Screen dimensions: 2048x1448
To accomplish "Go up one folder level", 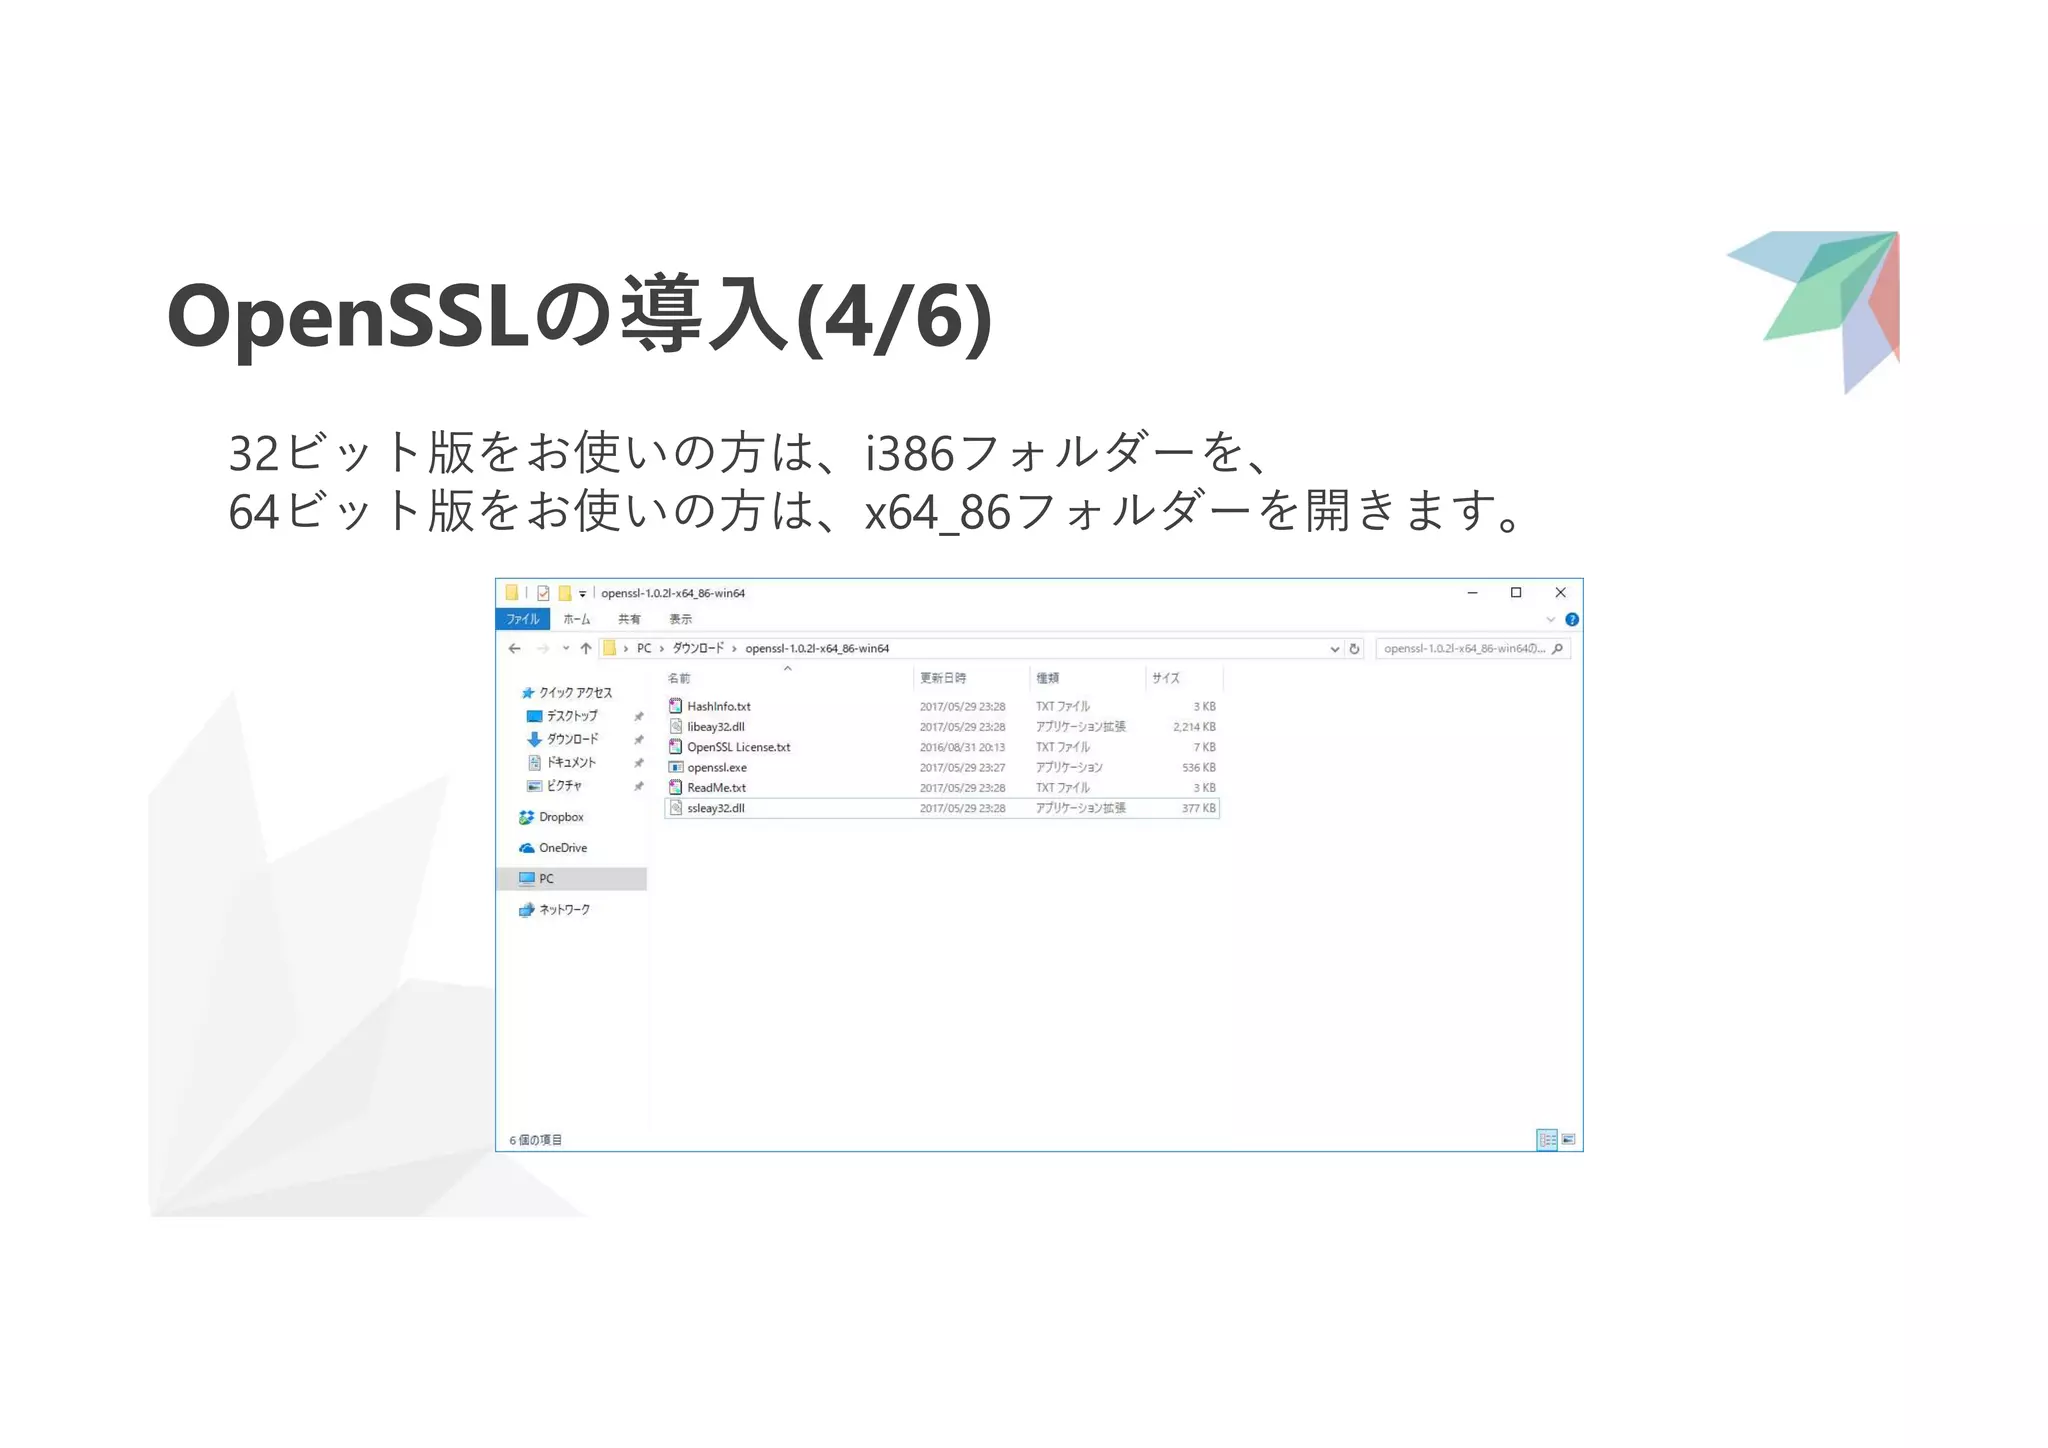I will (x=586, y=648).
